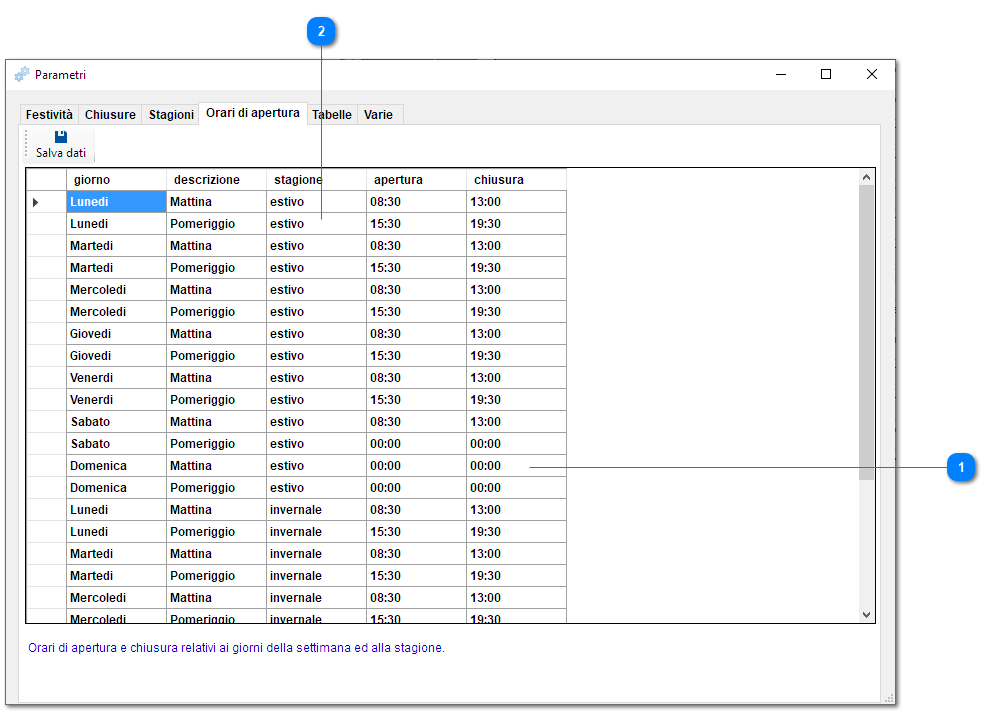Screen dimensions: 996x714
Task: Close the Parametri window
Action: pyautogui.click(x=872, y=74)
